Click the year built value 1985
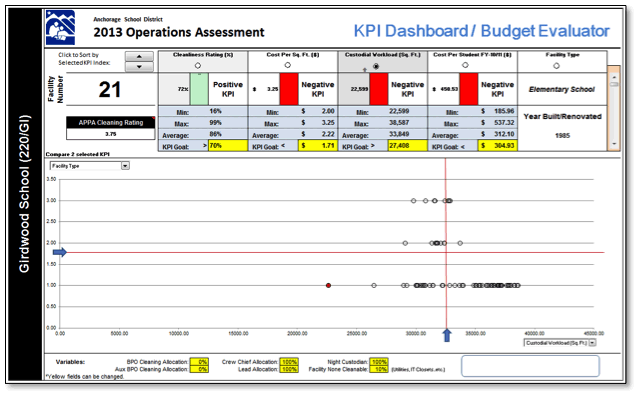 (562, 136)
